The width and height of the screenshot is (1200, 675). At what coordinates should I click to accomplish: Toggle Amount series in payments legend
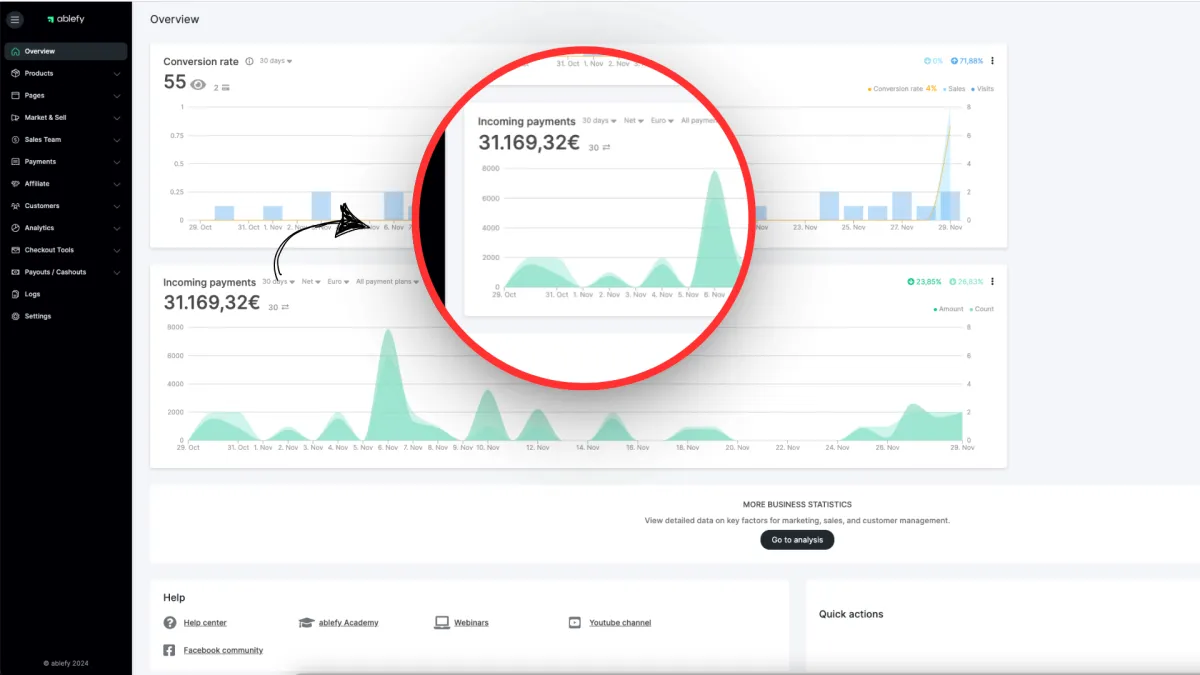point(948,309)
